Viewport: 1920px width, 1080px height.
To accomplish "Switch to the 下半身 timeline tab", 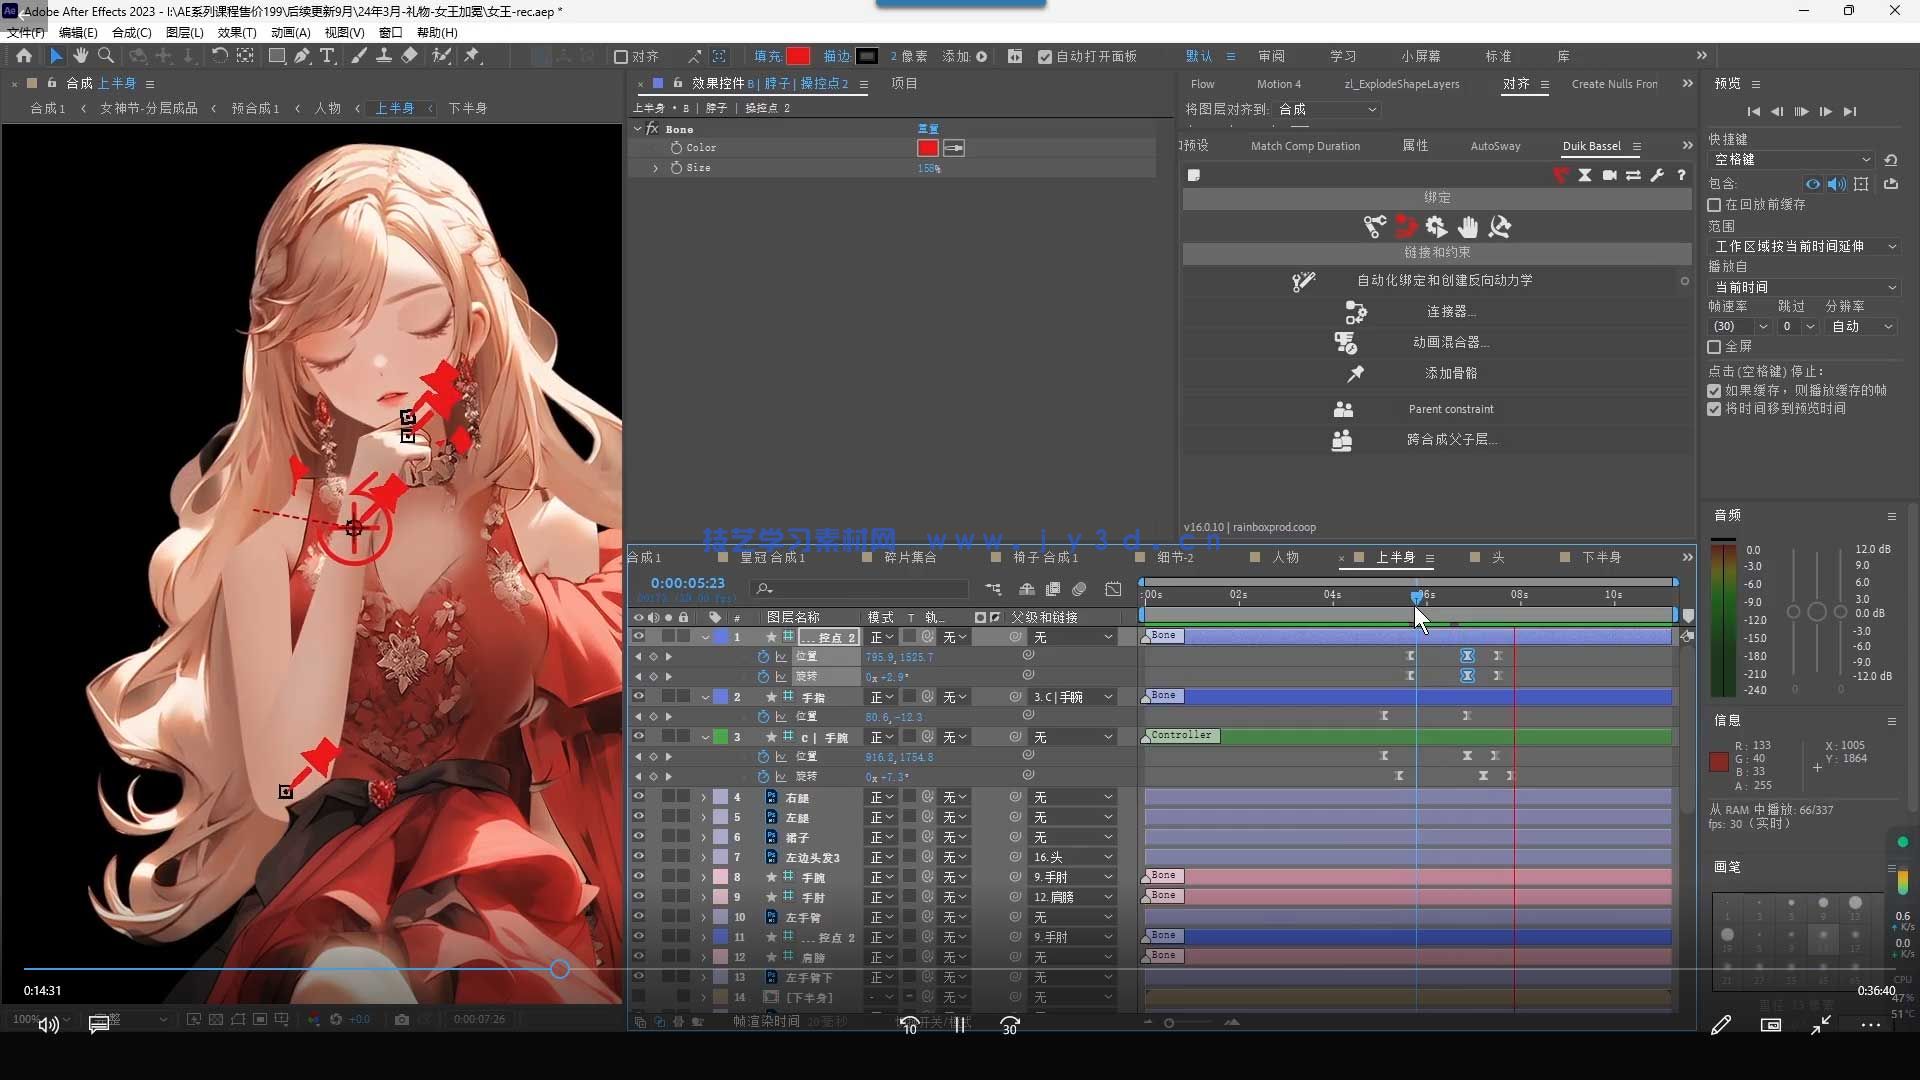I will pyautogui.click(x=1600, y=557).
